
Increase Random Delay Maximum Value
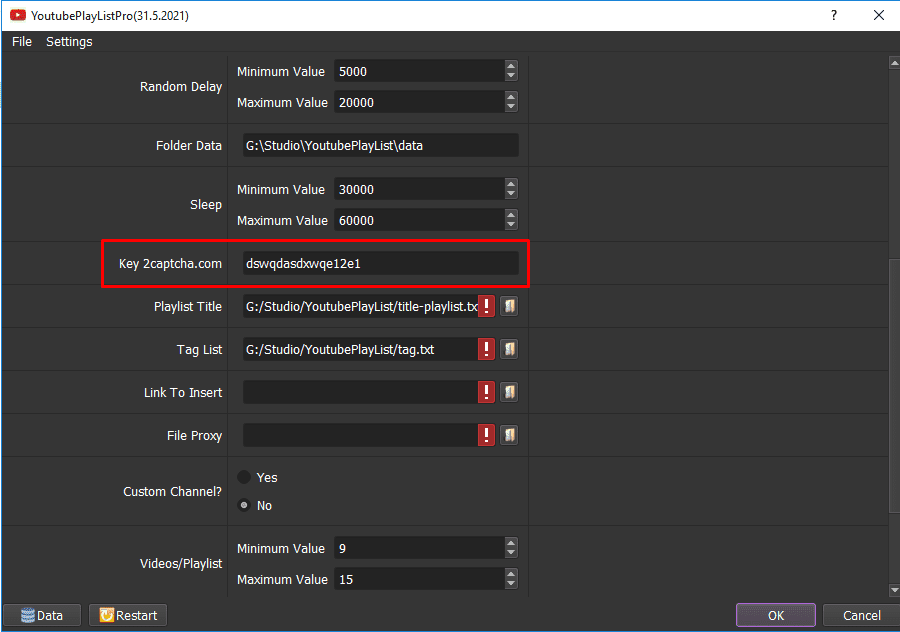coord(511,97)
